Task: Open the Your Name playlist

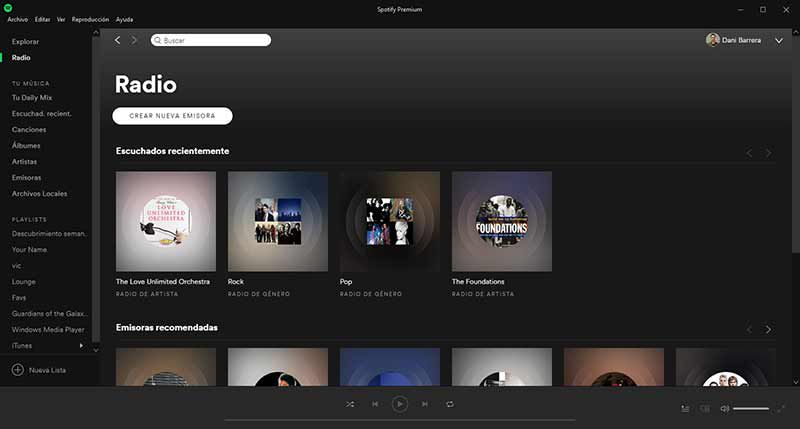Action: [x=29, y=249]
